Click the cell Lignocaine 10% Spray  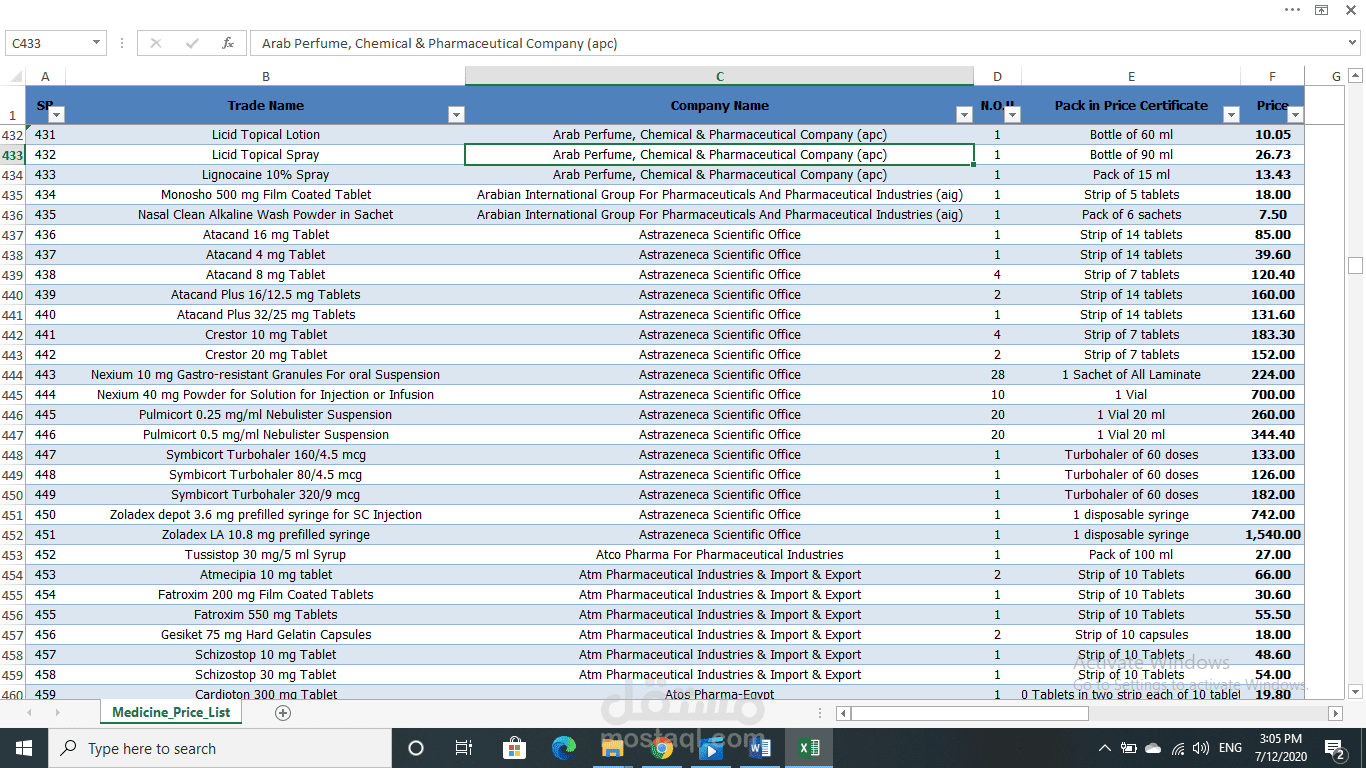pos(266,175)
